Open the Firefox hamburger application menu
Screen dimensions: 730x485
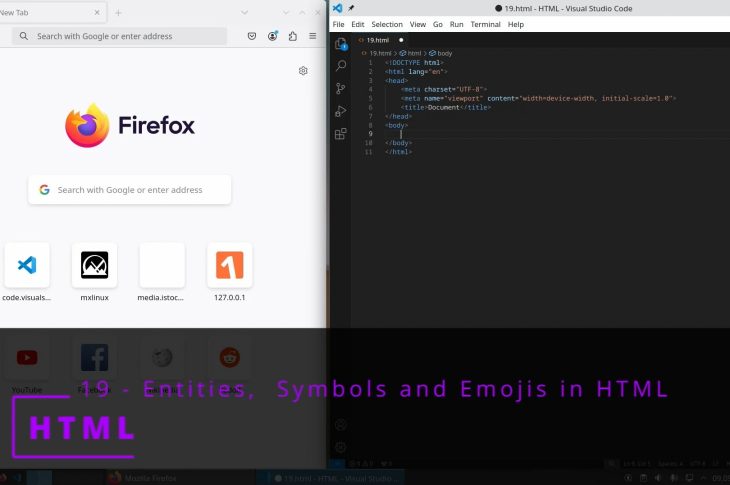(312, 36)
